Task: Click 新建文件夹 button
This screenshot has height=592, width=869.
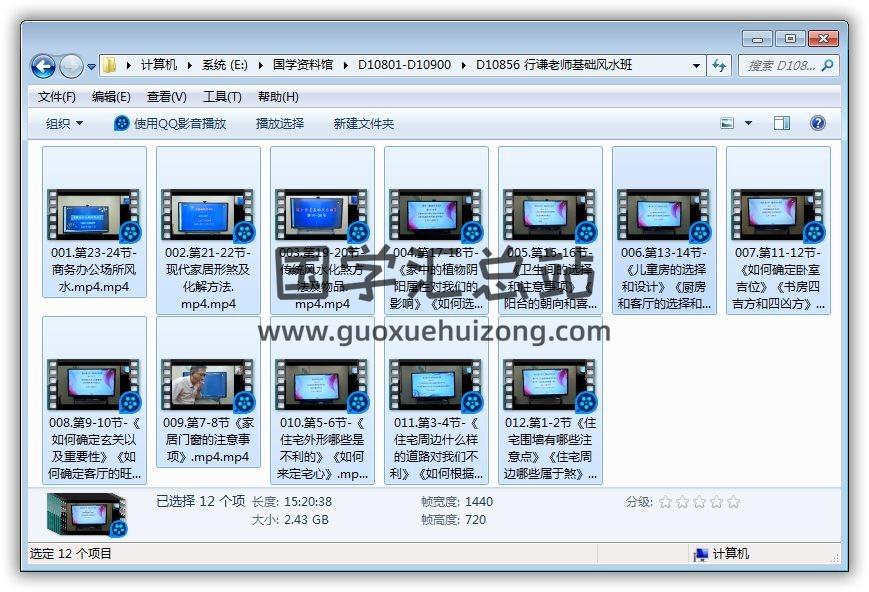Action: coord(363,123)
